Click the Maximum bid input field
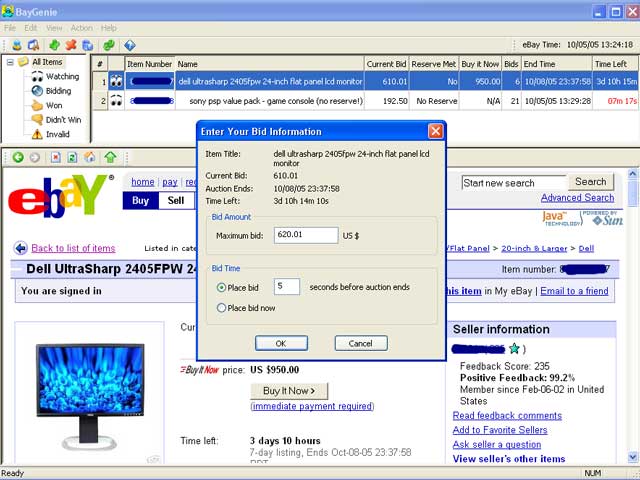The width and height of the screenshot is (640, 480). (x=306, y=235)
